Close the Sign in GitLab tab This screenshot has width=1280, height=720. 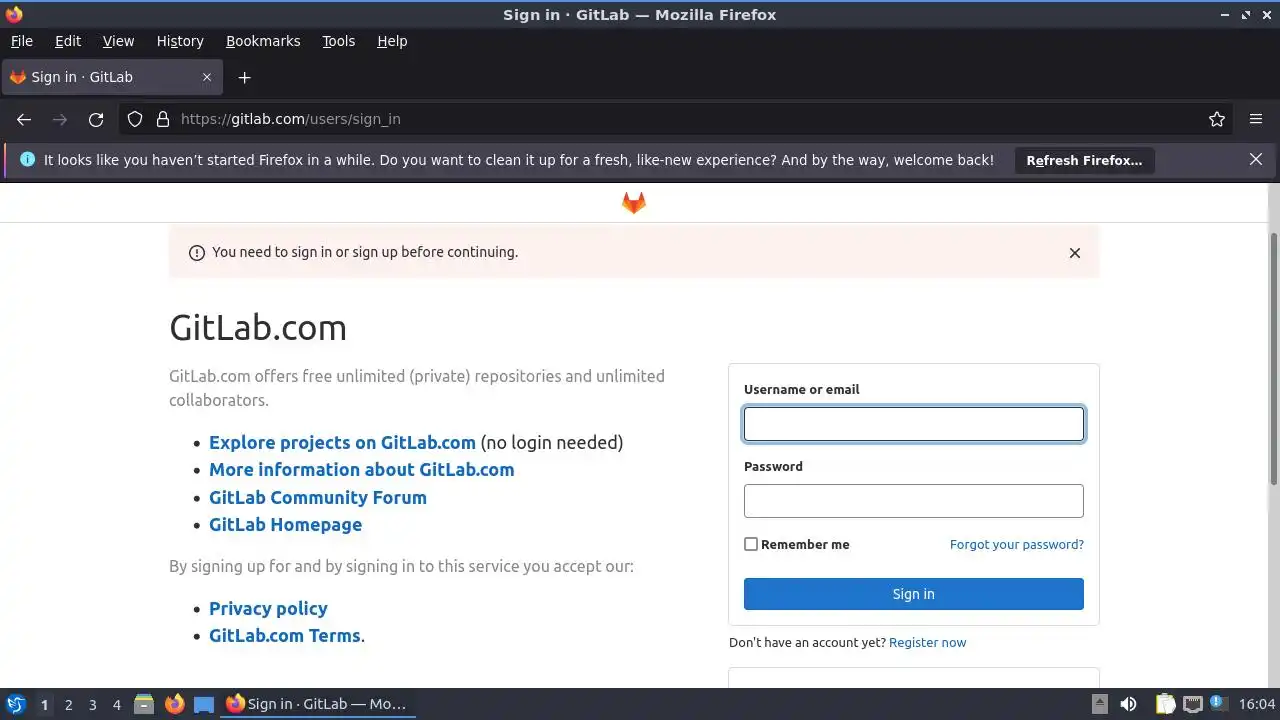(207, 77)
